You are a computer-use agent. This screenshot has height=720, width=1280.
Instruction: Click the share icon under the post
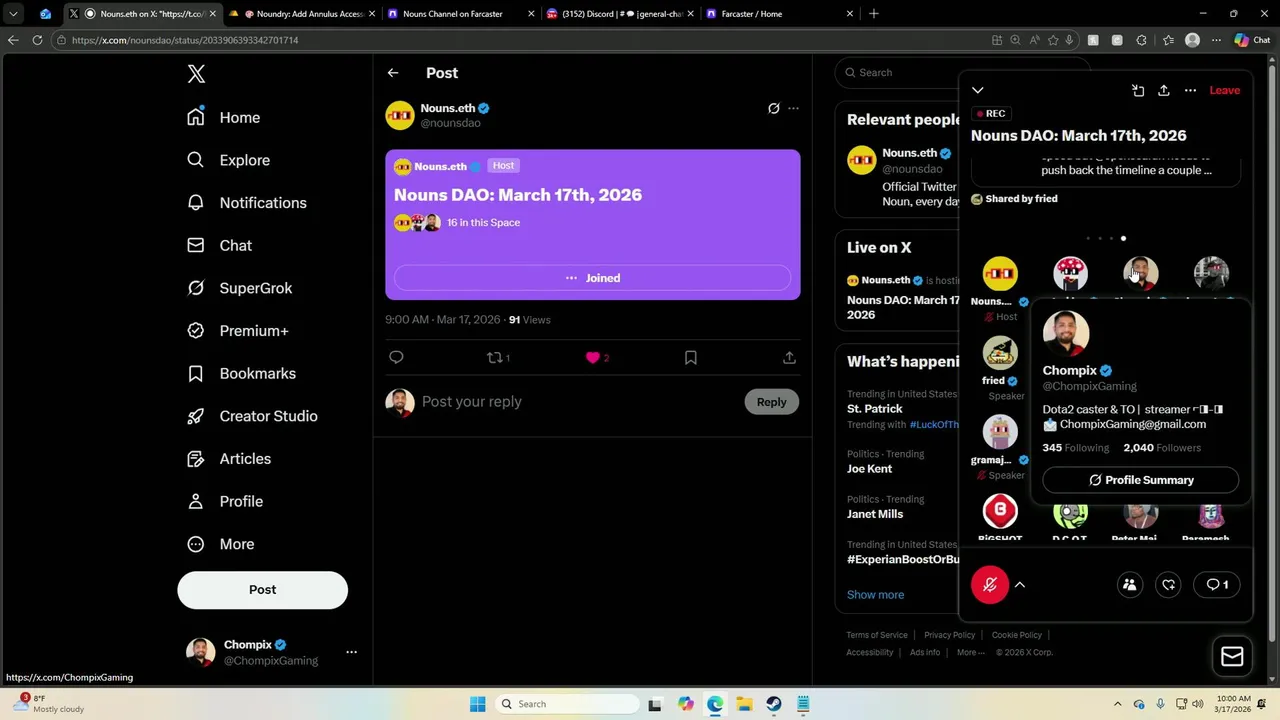click(789, 357)
